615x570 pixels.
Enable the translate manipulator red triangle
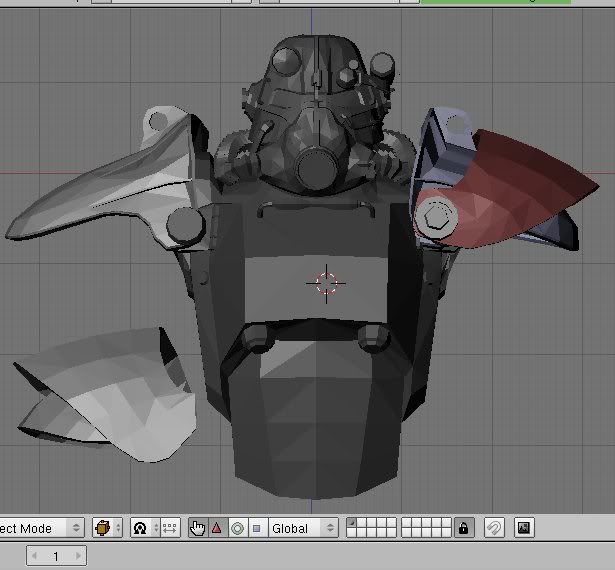click(x=217, y=528)
